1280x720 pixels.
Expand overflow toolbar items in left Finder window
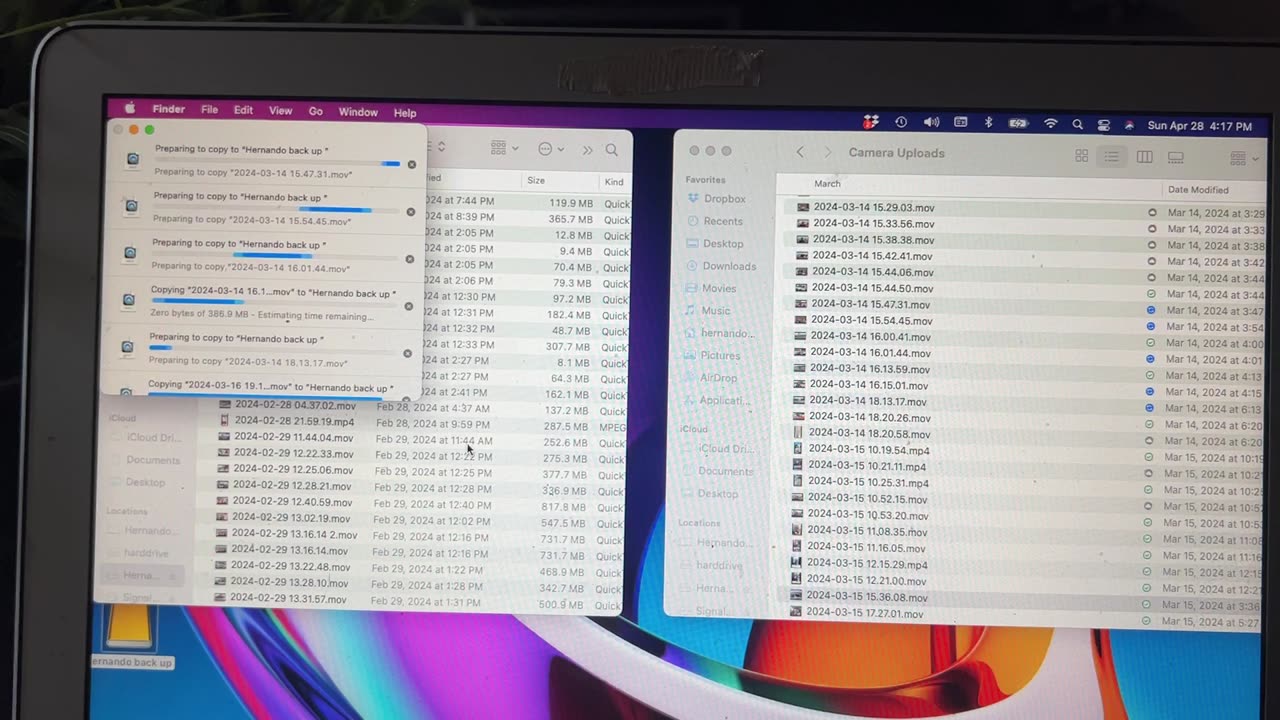click(587, 150)
